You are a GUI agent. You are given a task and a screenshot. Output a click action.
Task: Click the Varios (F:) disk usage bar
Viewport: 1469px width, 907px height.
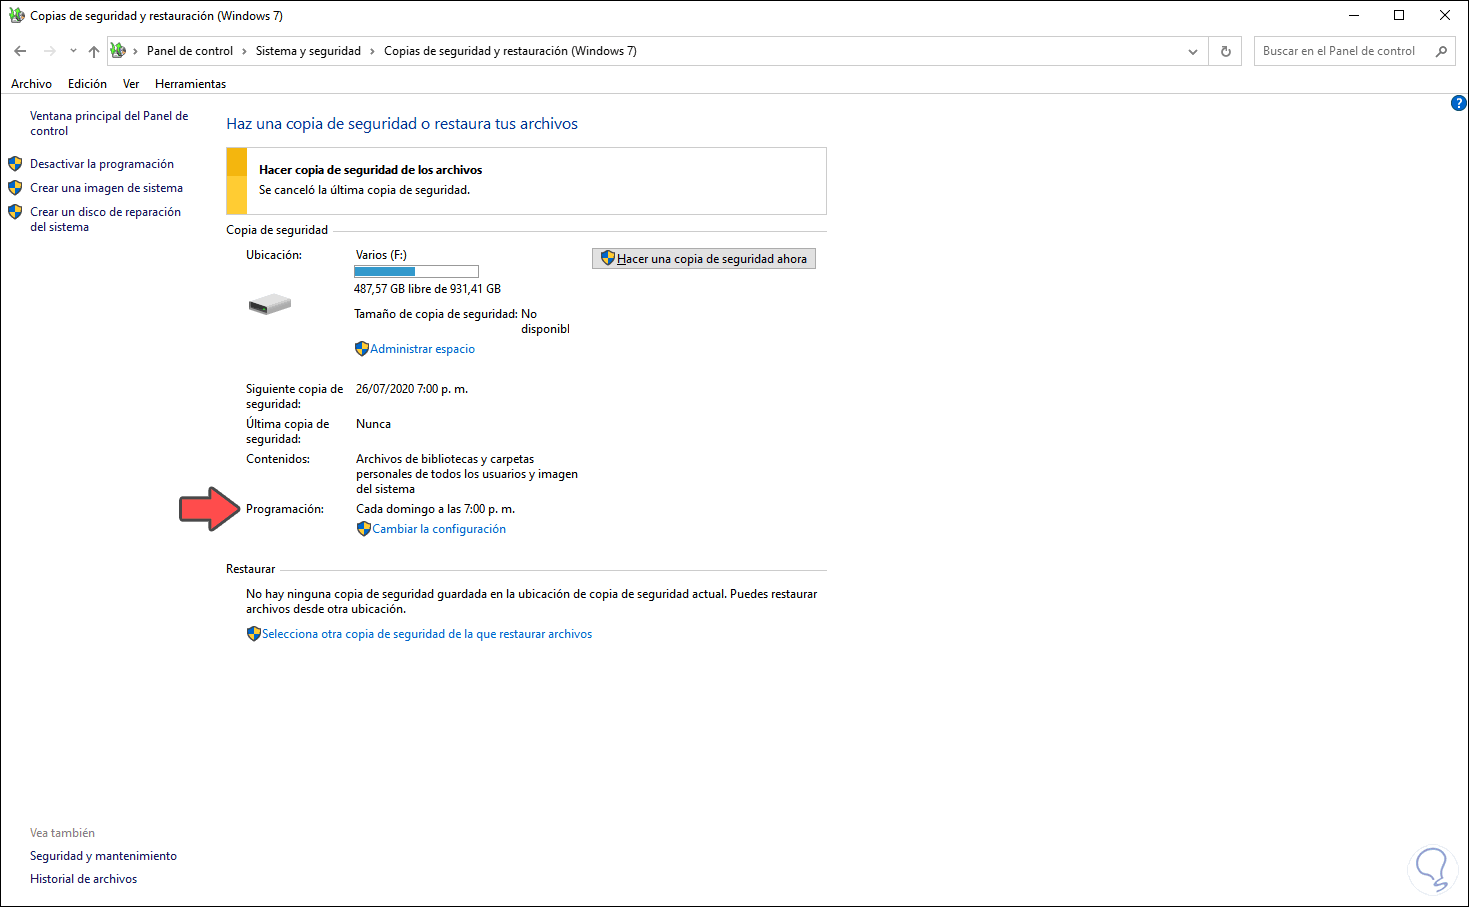416,271
